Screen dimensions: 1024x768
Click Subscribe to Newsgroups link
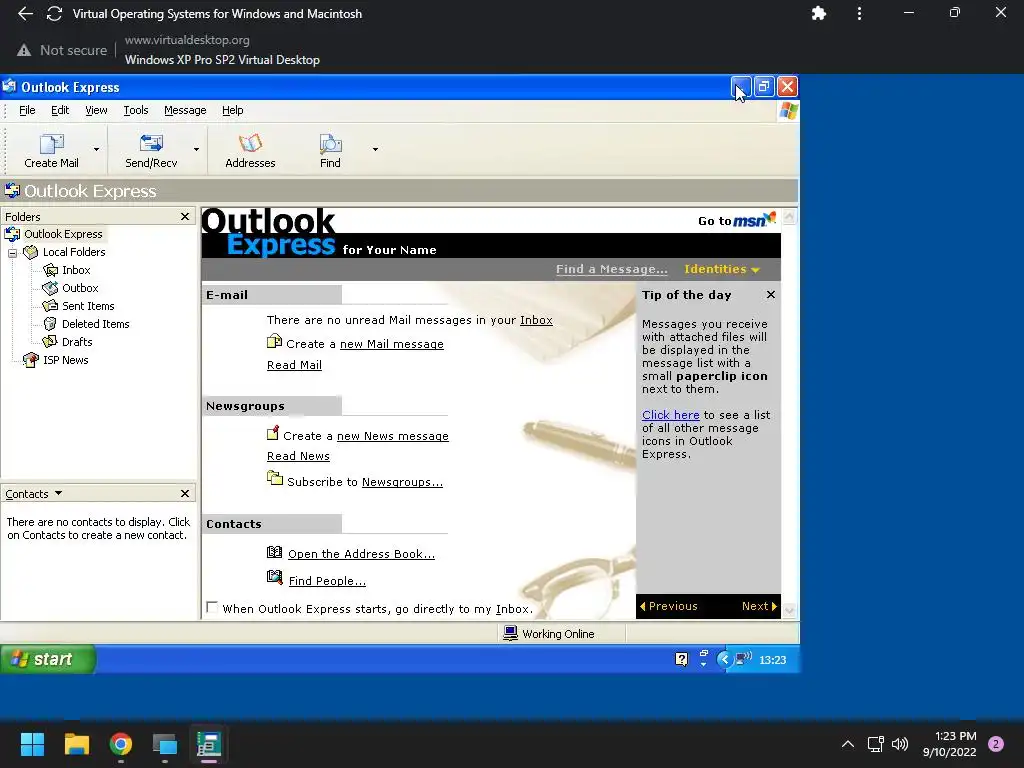pyautogui.click(x=402, y=482)
